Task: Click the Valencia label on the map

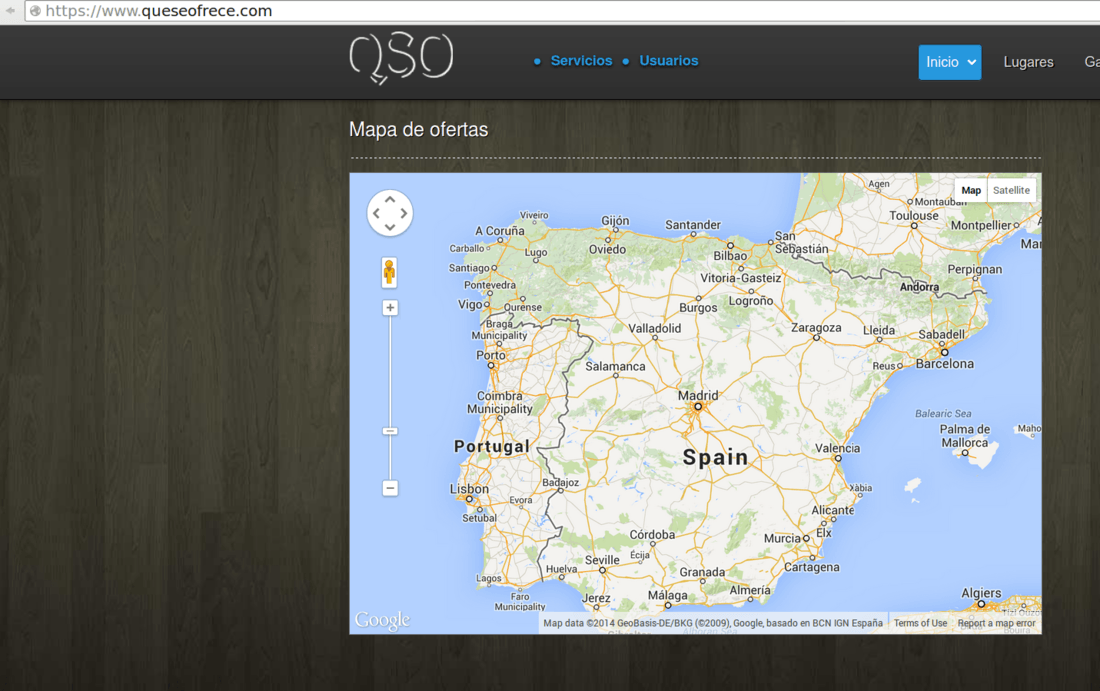Action: pos(837,448)
